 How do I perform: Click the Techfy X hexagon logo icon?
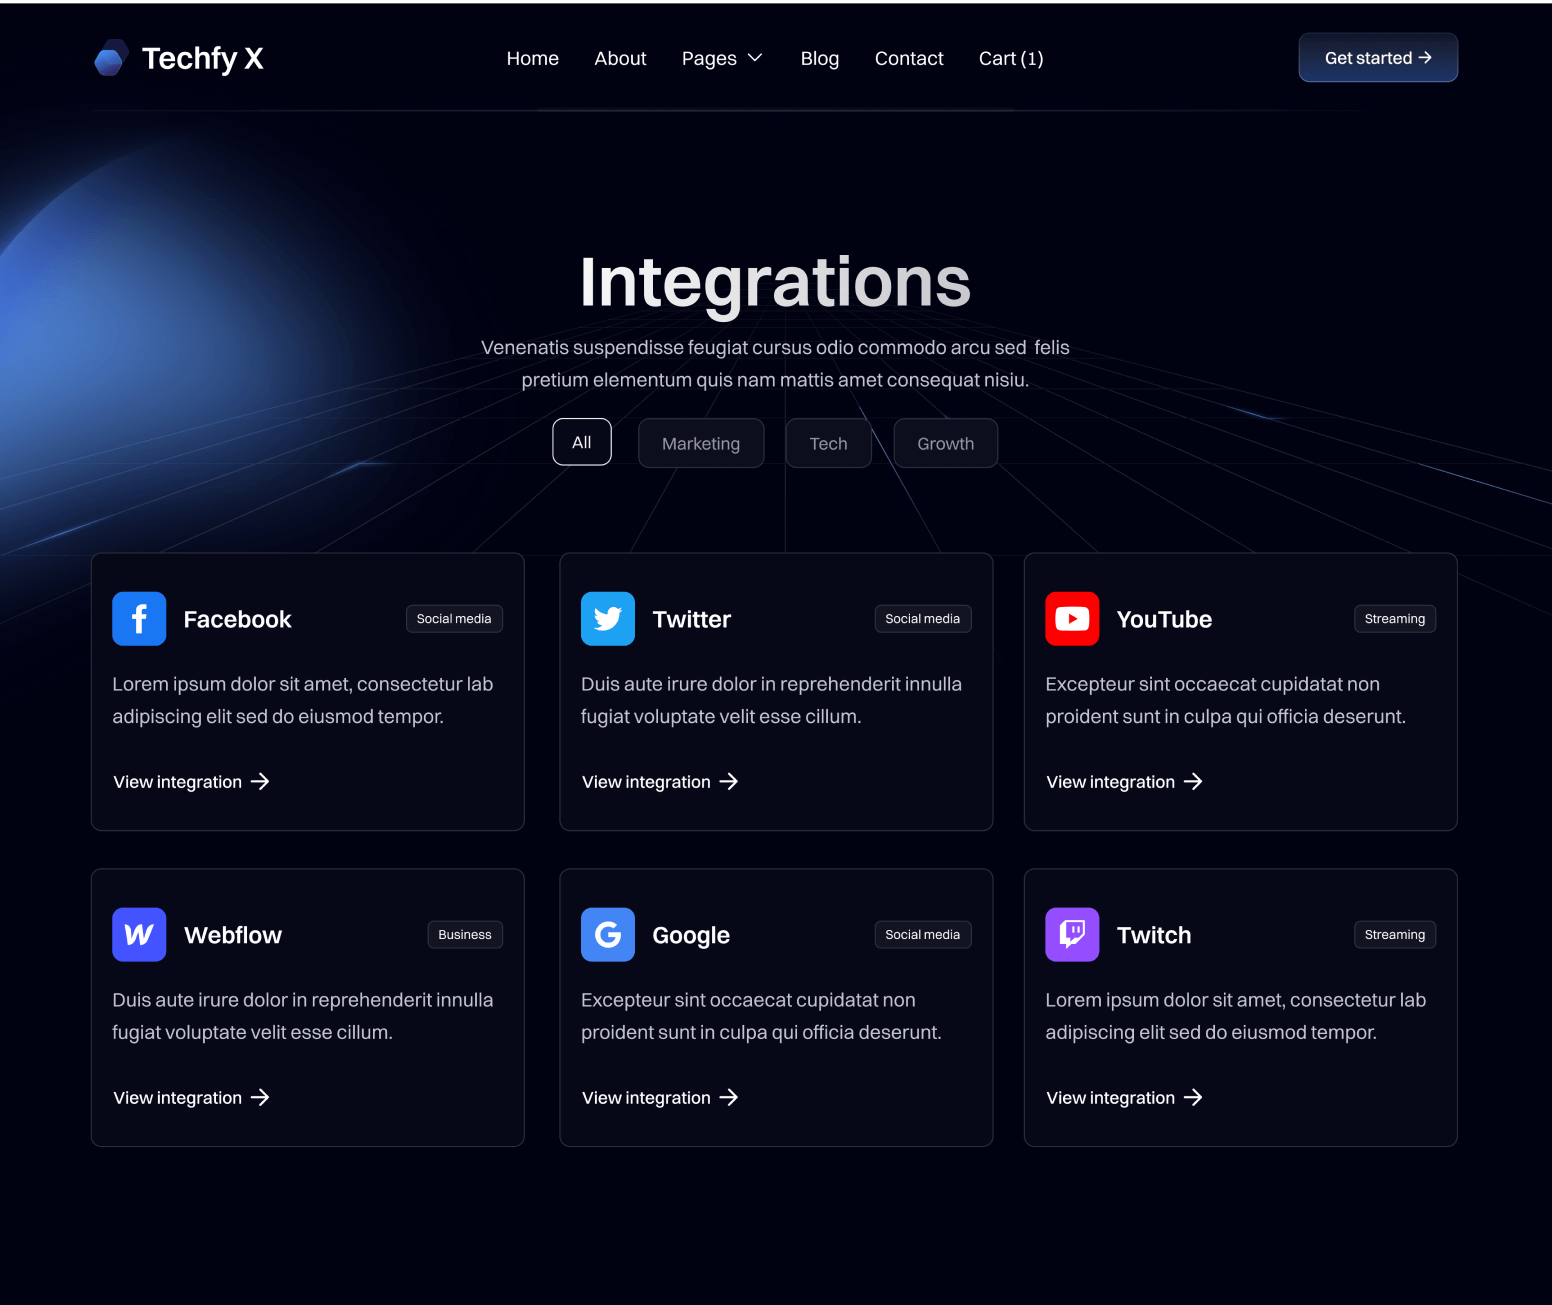coord(111,58)
